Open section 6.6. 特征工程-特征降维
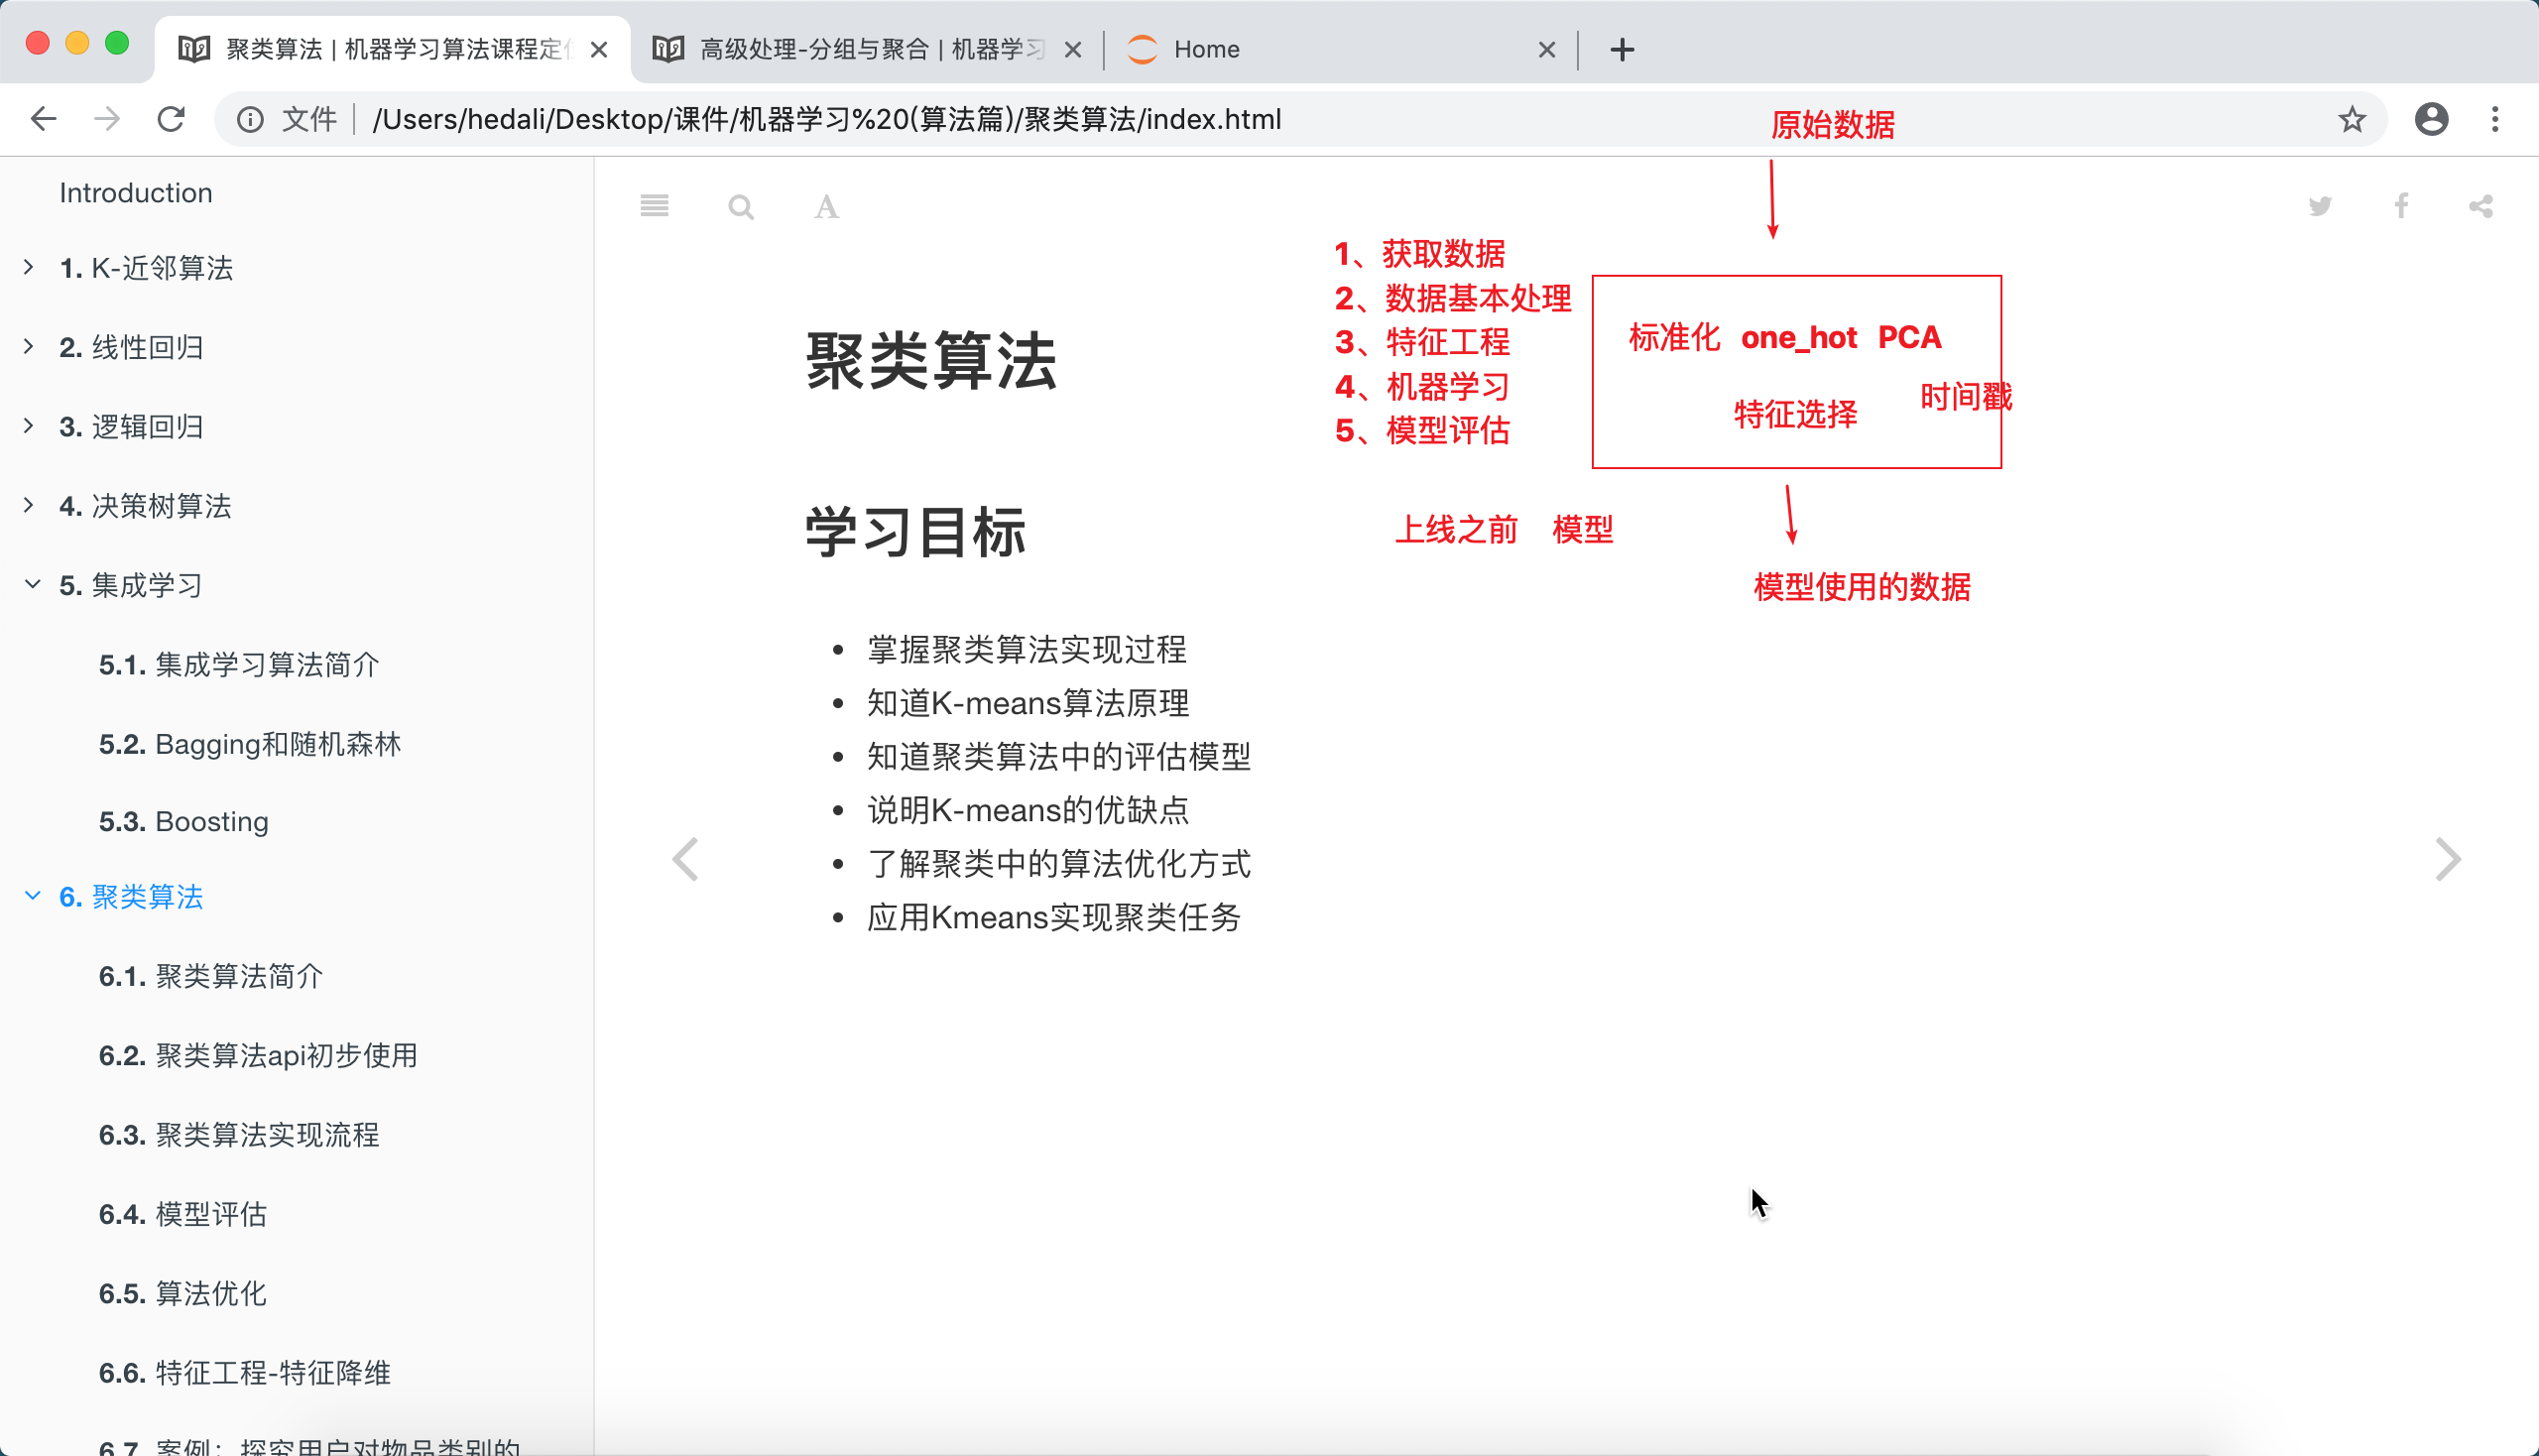Image resolution: width=2539 pixels, height=1456 pixels. coord(245,1373)
